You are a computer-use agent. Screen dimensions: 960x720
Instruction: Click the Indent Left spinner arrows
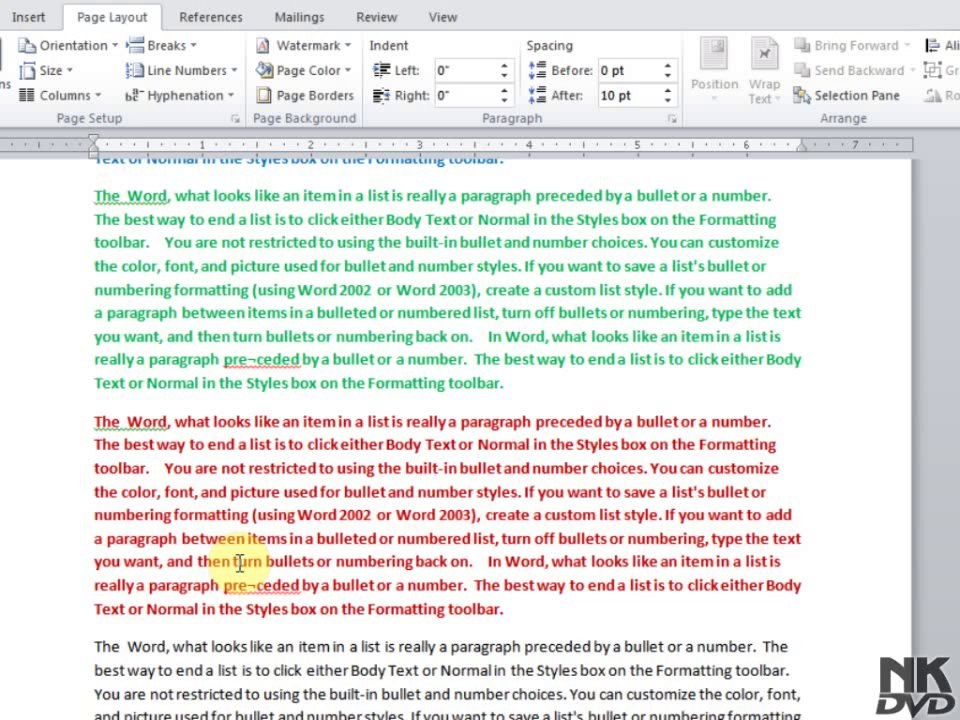pyautogui.click(x=504, y=70)
